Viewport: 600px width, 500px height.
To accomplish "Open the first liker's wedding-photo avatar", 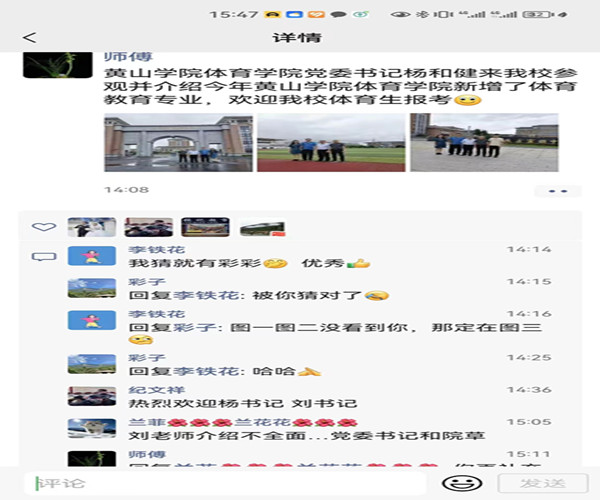I will click(x=92, y=227).
